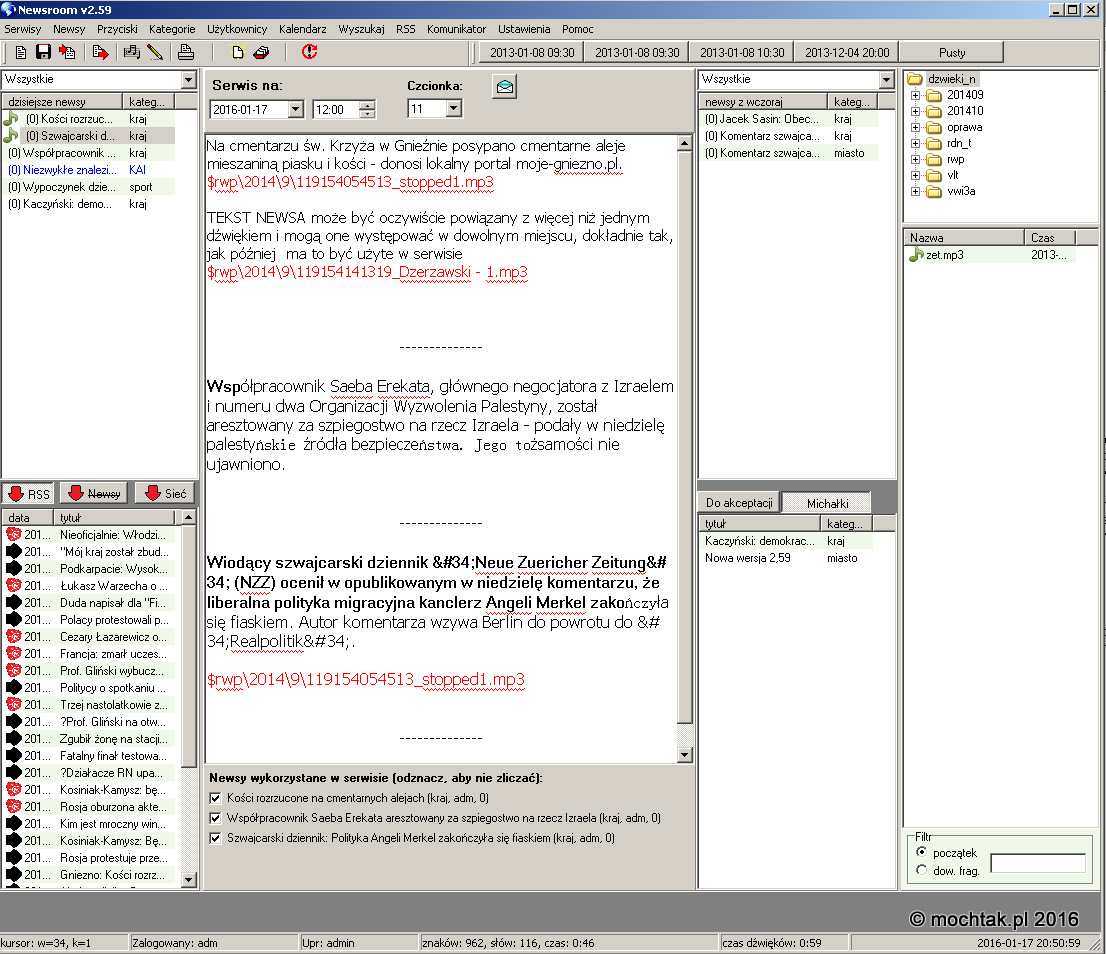Click the new document toolbar icon
This screenshot has height=954, width=1106.
20,52
